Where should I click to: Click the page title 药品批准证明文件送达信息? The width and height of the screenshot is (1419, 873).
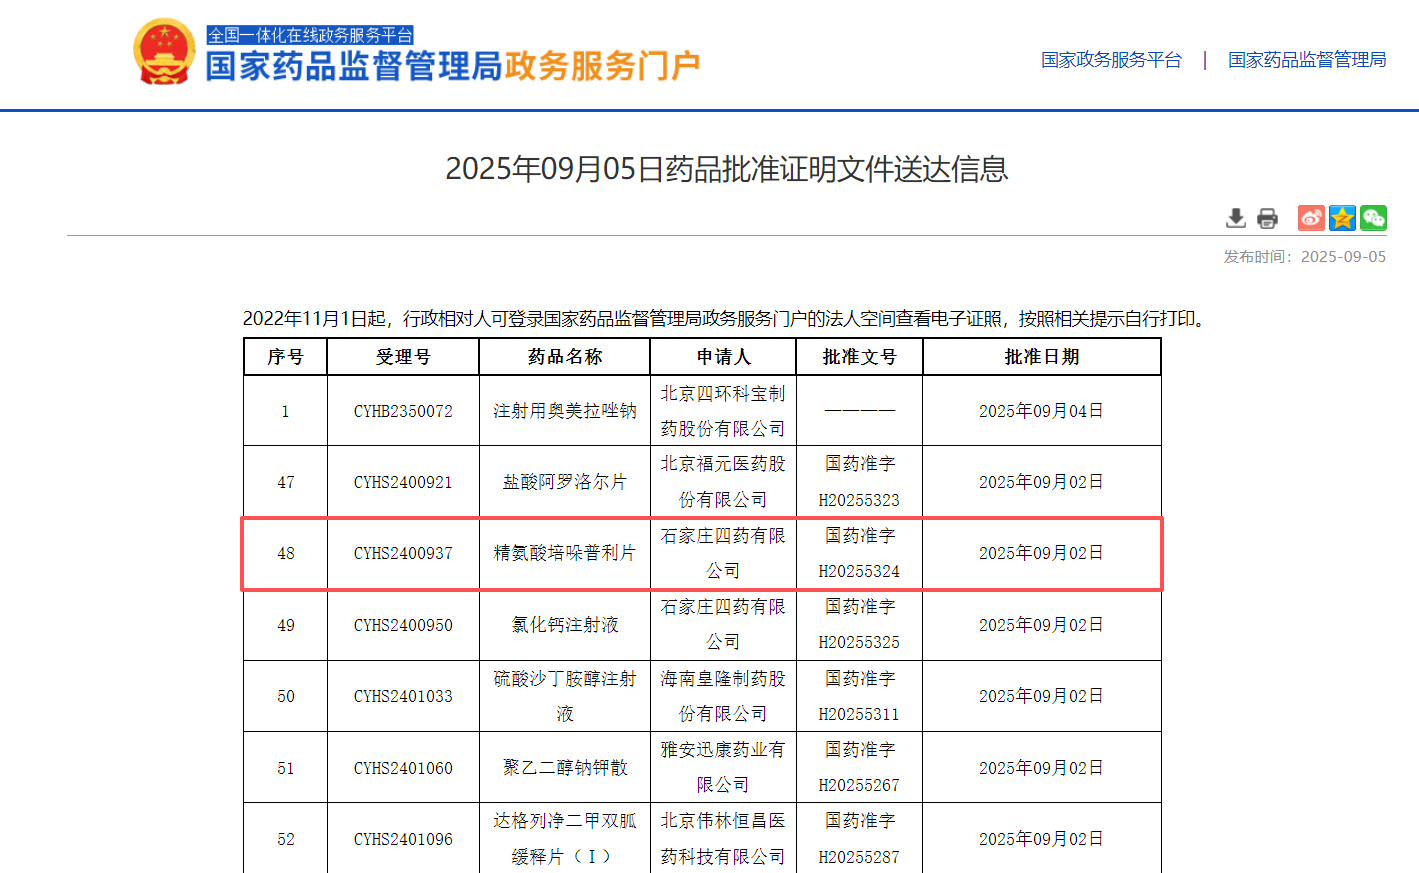pyautogui.click(x=726, y=169)
